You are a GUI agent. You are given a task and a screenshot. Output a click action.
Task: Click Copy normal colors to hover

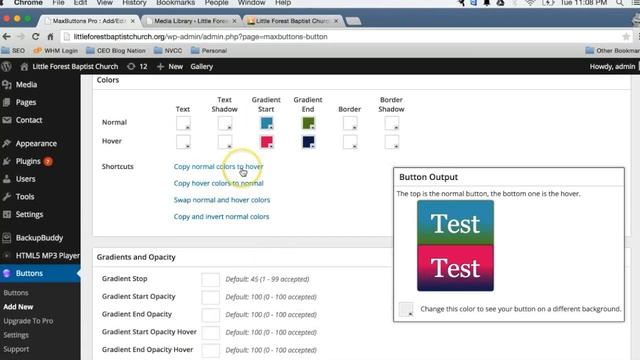click(x=218, y=167)
